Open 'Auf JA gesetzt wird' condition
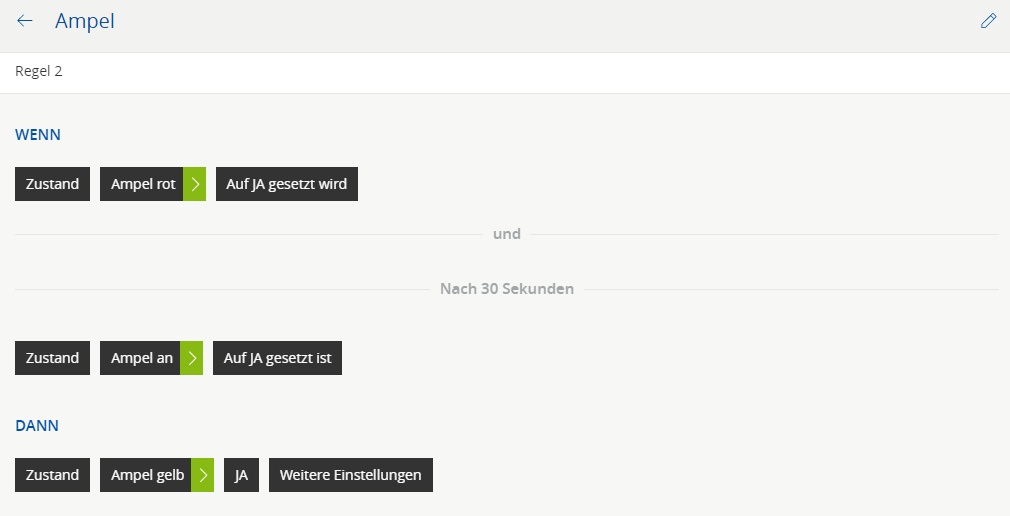The height and width of the screenshot is (516, 1010). (286, 184)
